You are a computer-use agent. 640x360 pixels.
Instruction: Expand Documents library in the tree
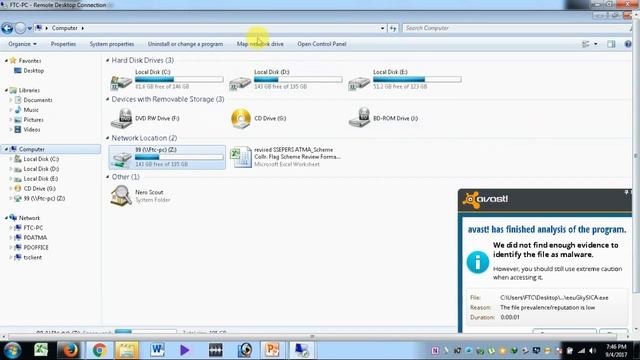(x=11, y=100)
